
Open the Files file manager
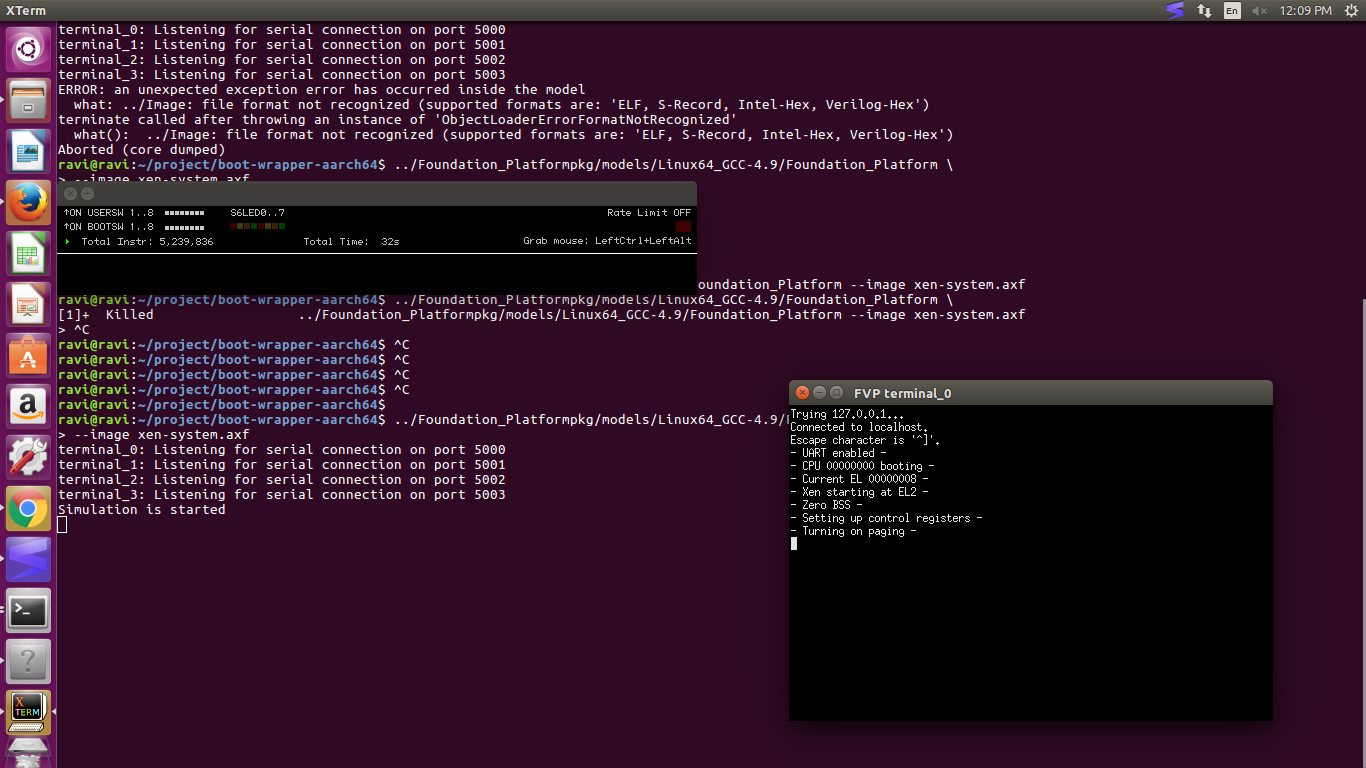click(x=28, y=99)
